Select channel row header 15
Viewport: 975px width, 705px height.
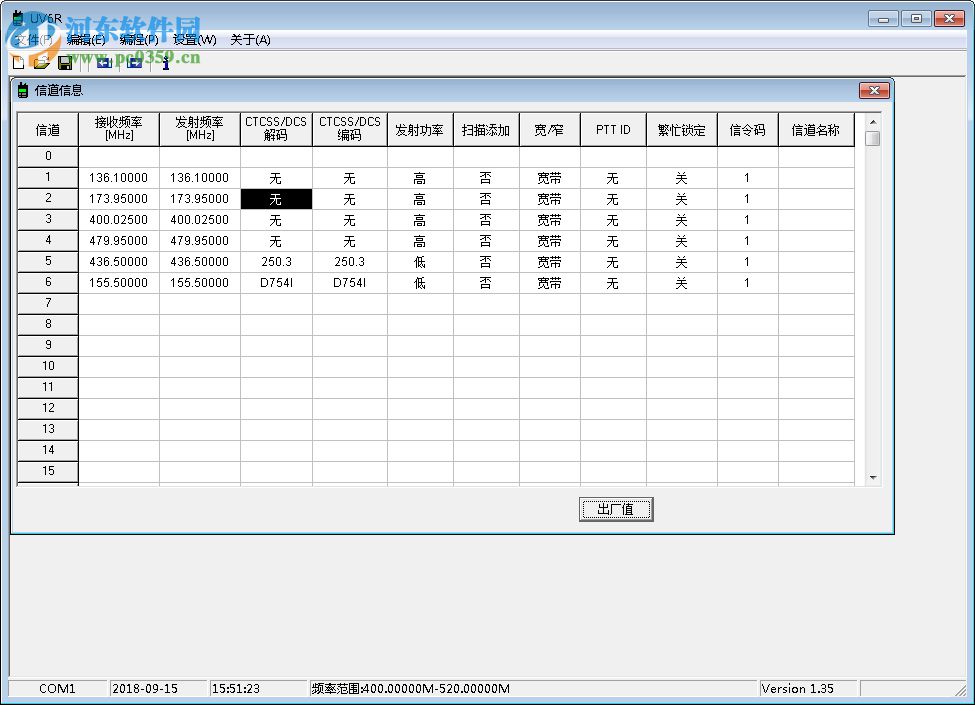tap(48, 472)
